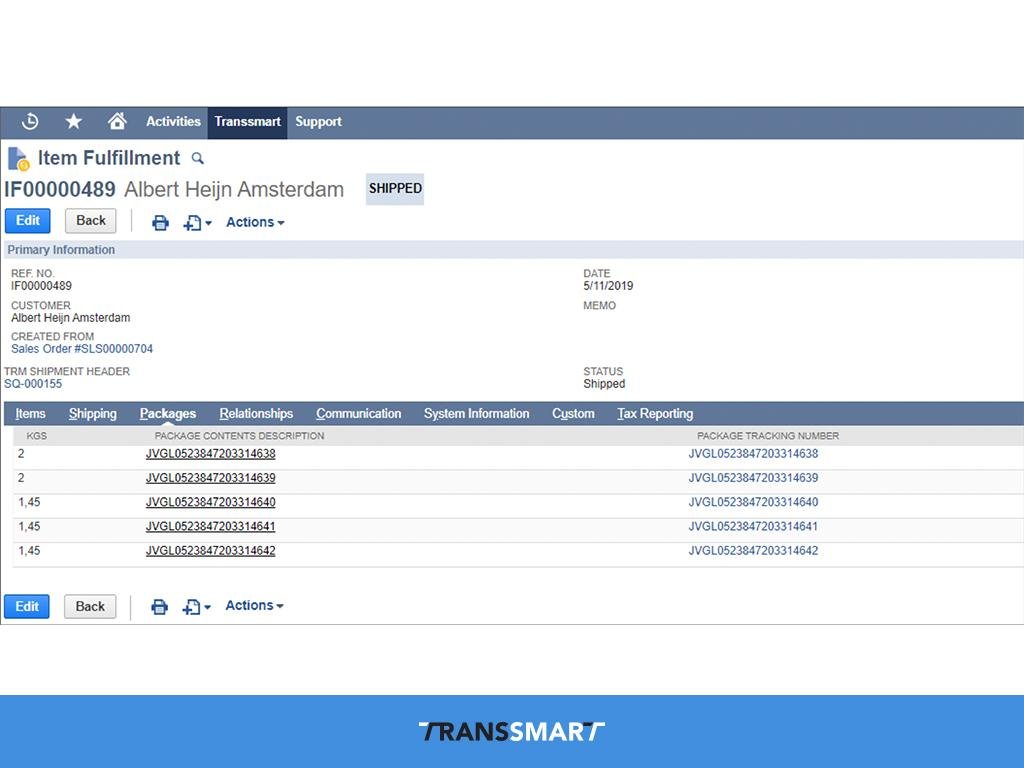This screenshot has height=768, width=1024.
Task: Click the Ref. No. value IF00000489
Action: (x=41, y=286)
